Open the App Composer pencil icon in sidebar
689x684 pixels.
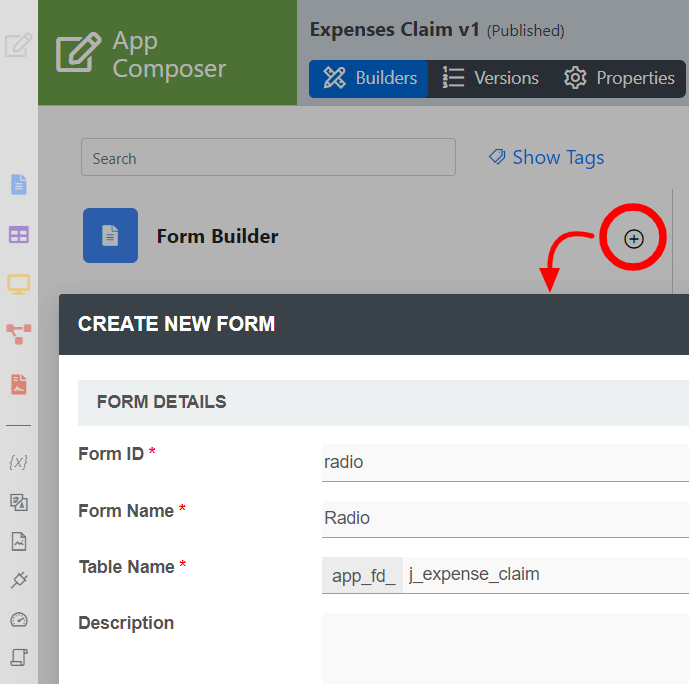coord(18,45)
